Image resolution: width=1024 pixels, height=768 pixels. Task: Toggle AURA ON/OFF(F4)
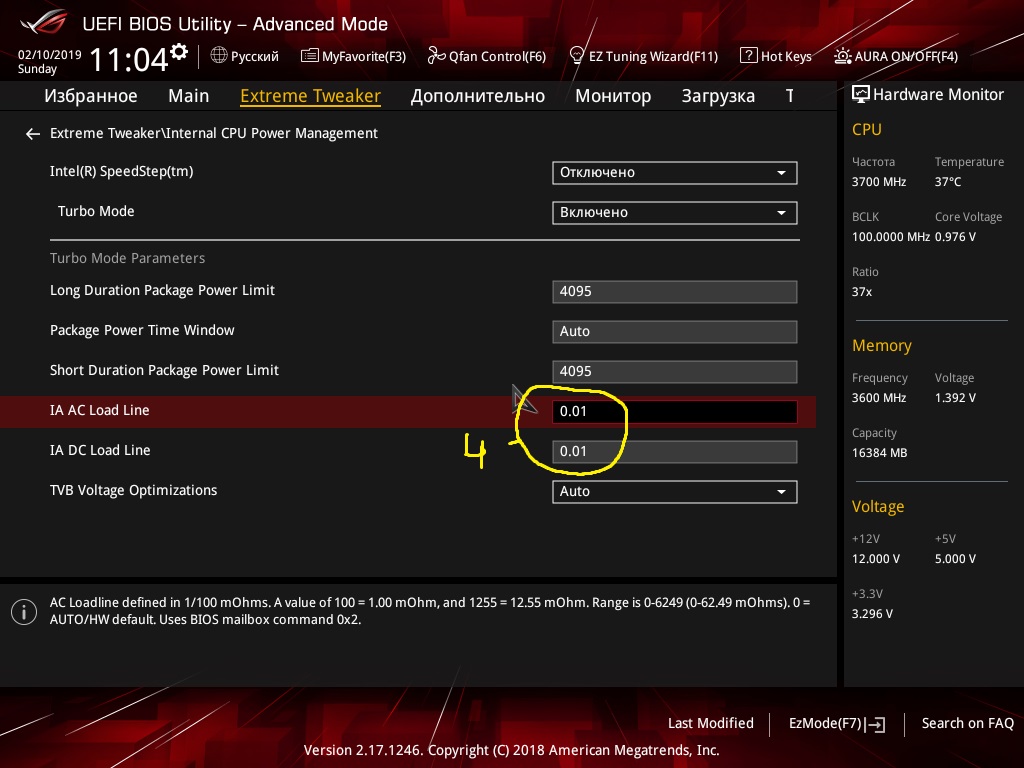906,56
